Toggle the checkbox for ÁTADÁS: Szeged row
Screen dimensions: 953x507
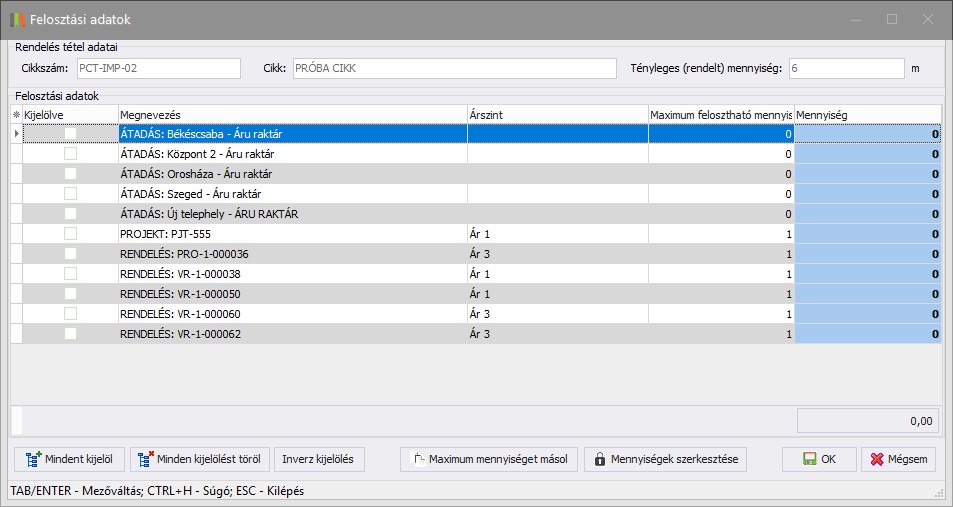click(x=70, y=194)
